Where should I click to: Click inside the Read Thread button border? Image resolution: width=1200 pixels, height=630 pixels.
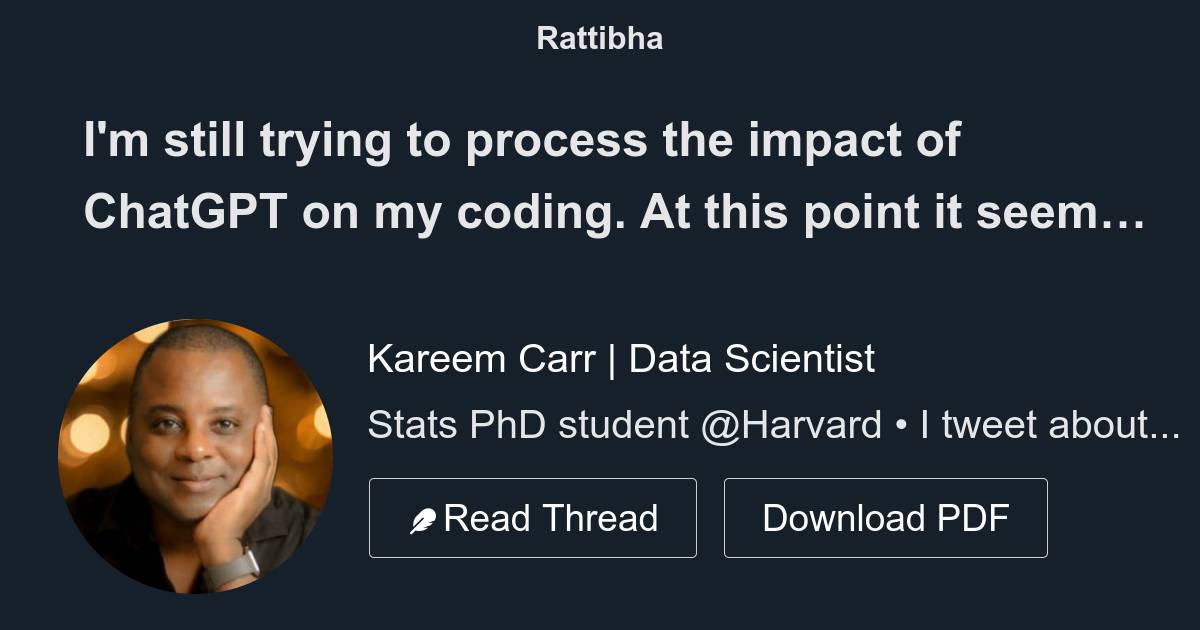tap(533, 517)
